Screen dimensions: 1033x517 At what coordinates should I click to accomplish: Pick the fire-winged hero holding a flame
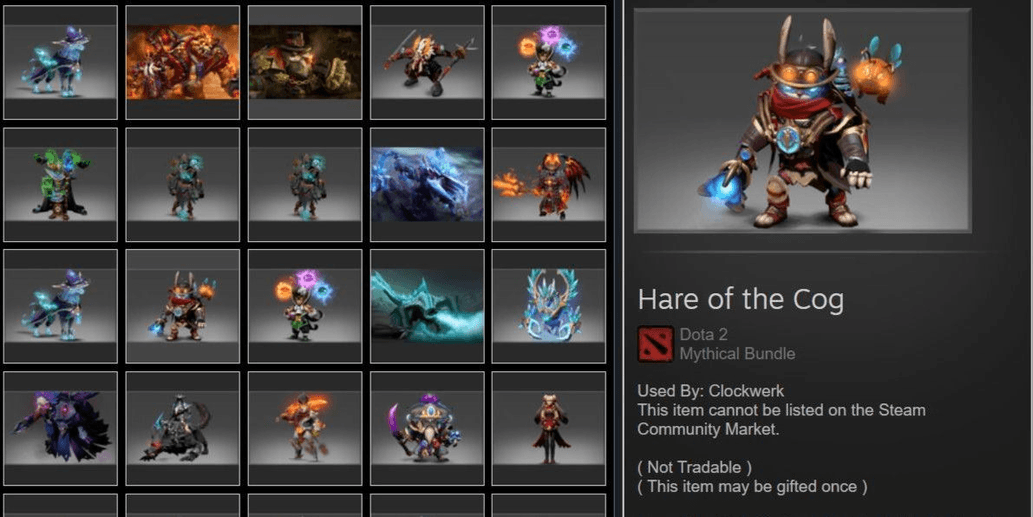coord(549,184)
